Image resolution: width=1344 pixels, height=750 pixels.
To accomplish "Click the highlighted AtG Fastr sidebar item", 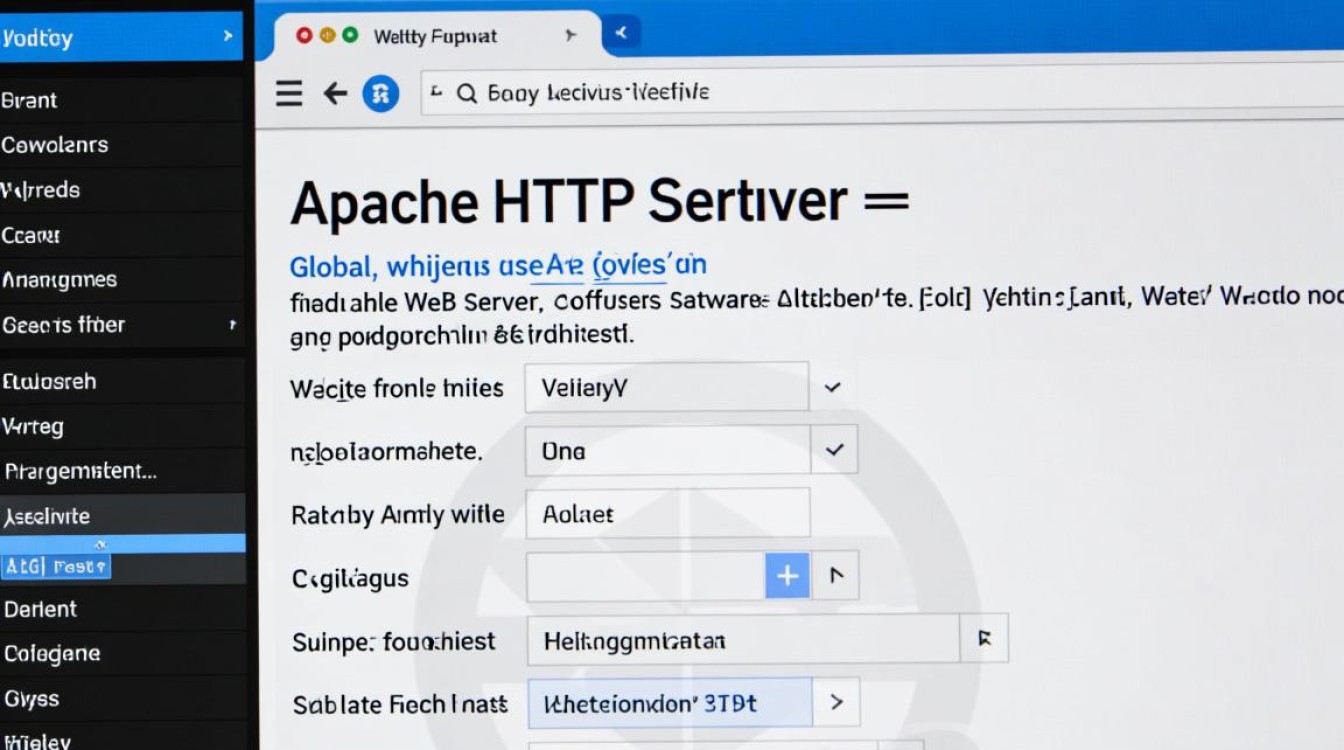I will coord(56,567).
